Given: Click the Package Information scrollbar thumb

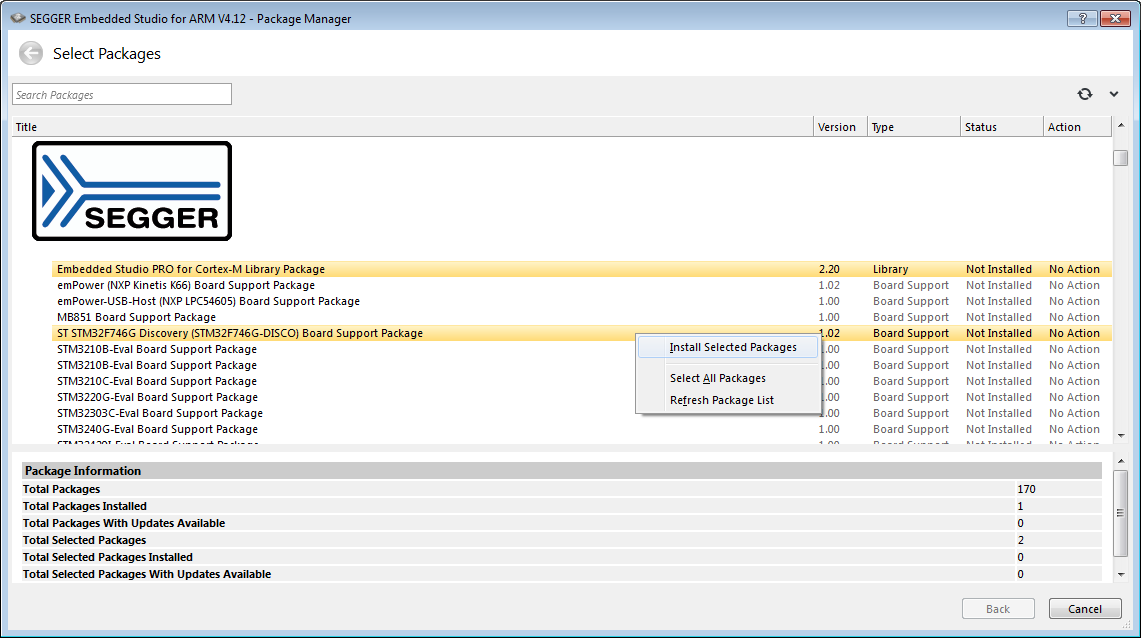Looking at the screenshot, I should [1121, 513].
